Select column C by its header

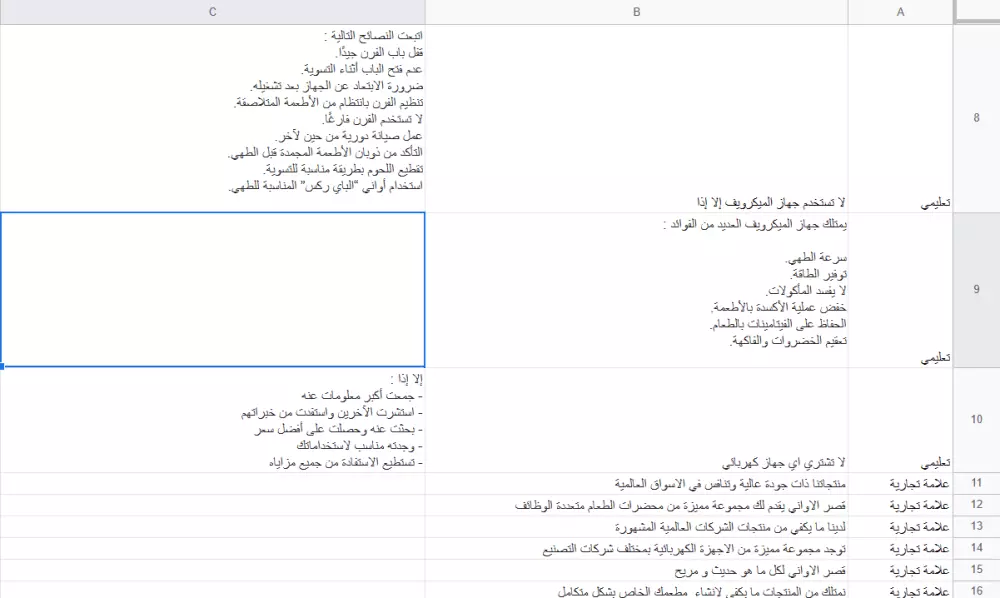[212, 11]
